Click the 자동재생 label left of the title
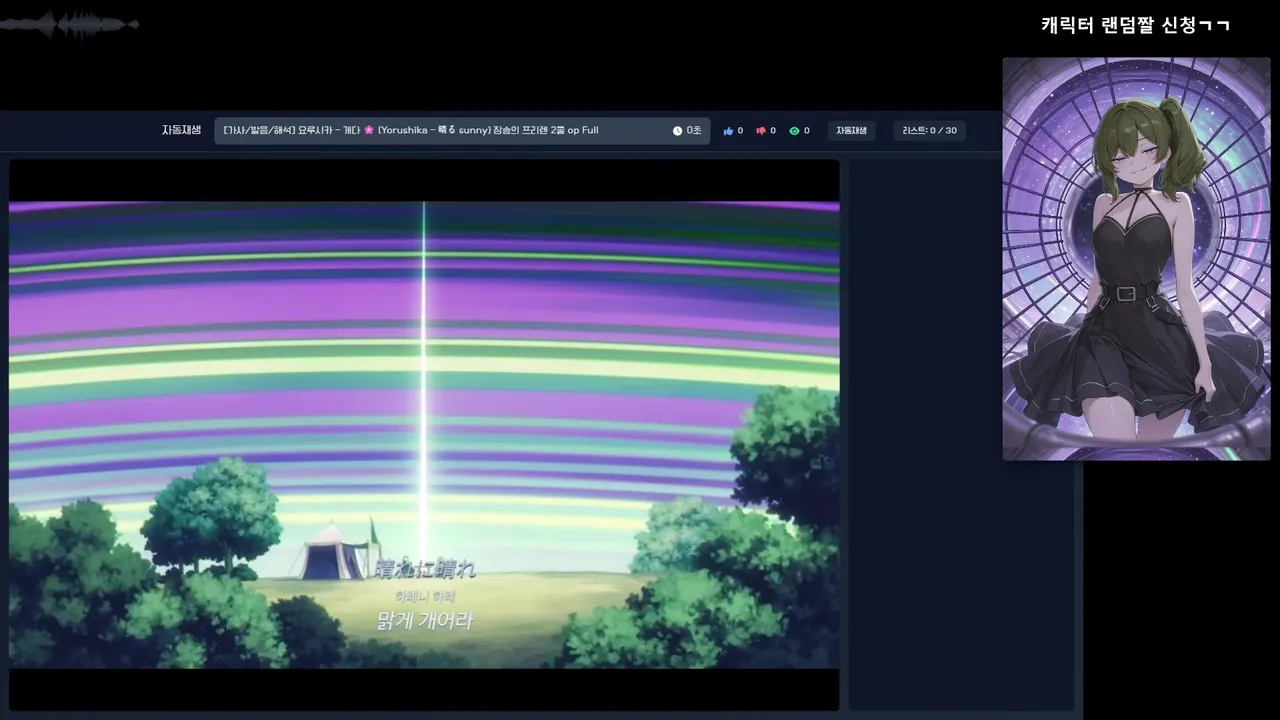The width and height of the screenshot is (1280, 720). [182, 130]
